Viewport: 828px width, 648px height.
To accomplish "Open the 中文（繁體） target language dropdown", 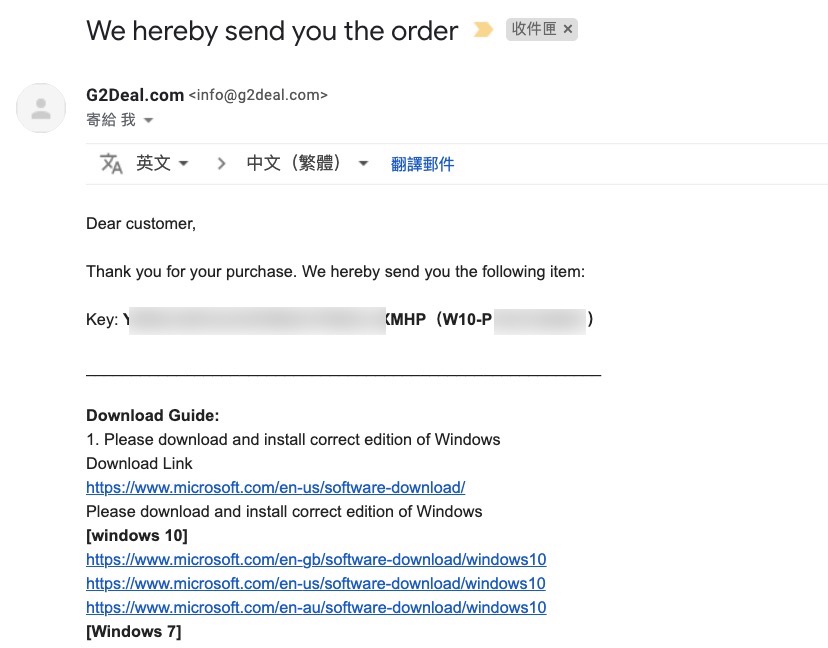I will click(x=307, y=164).
